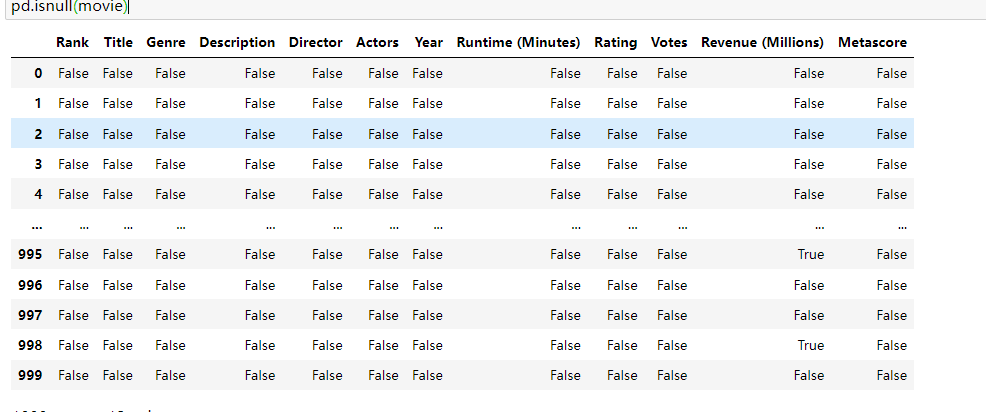Screen dimensions: 986x412
Task: Click the Genre column header
Action: click(x=165, y=43)
